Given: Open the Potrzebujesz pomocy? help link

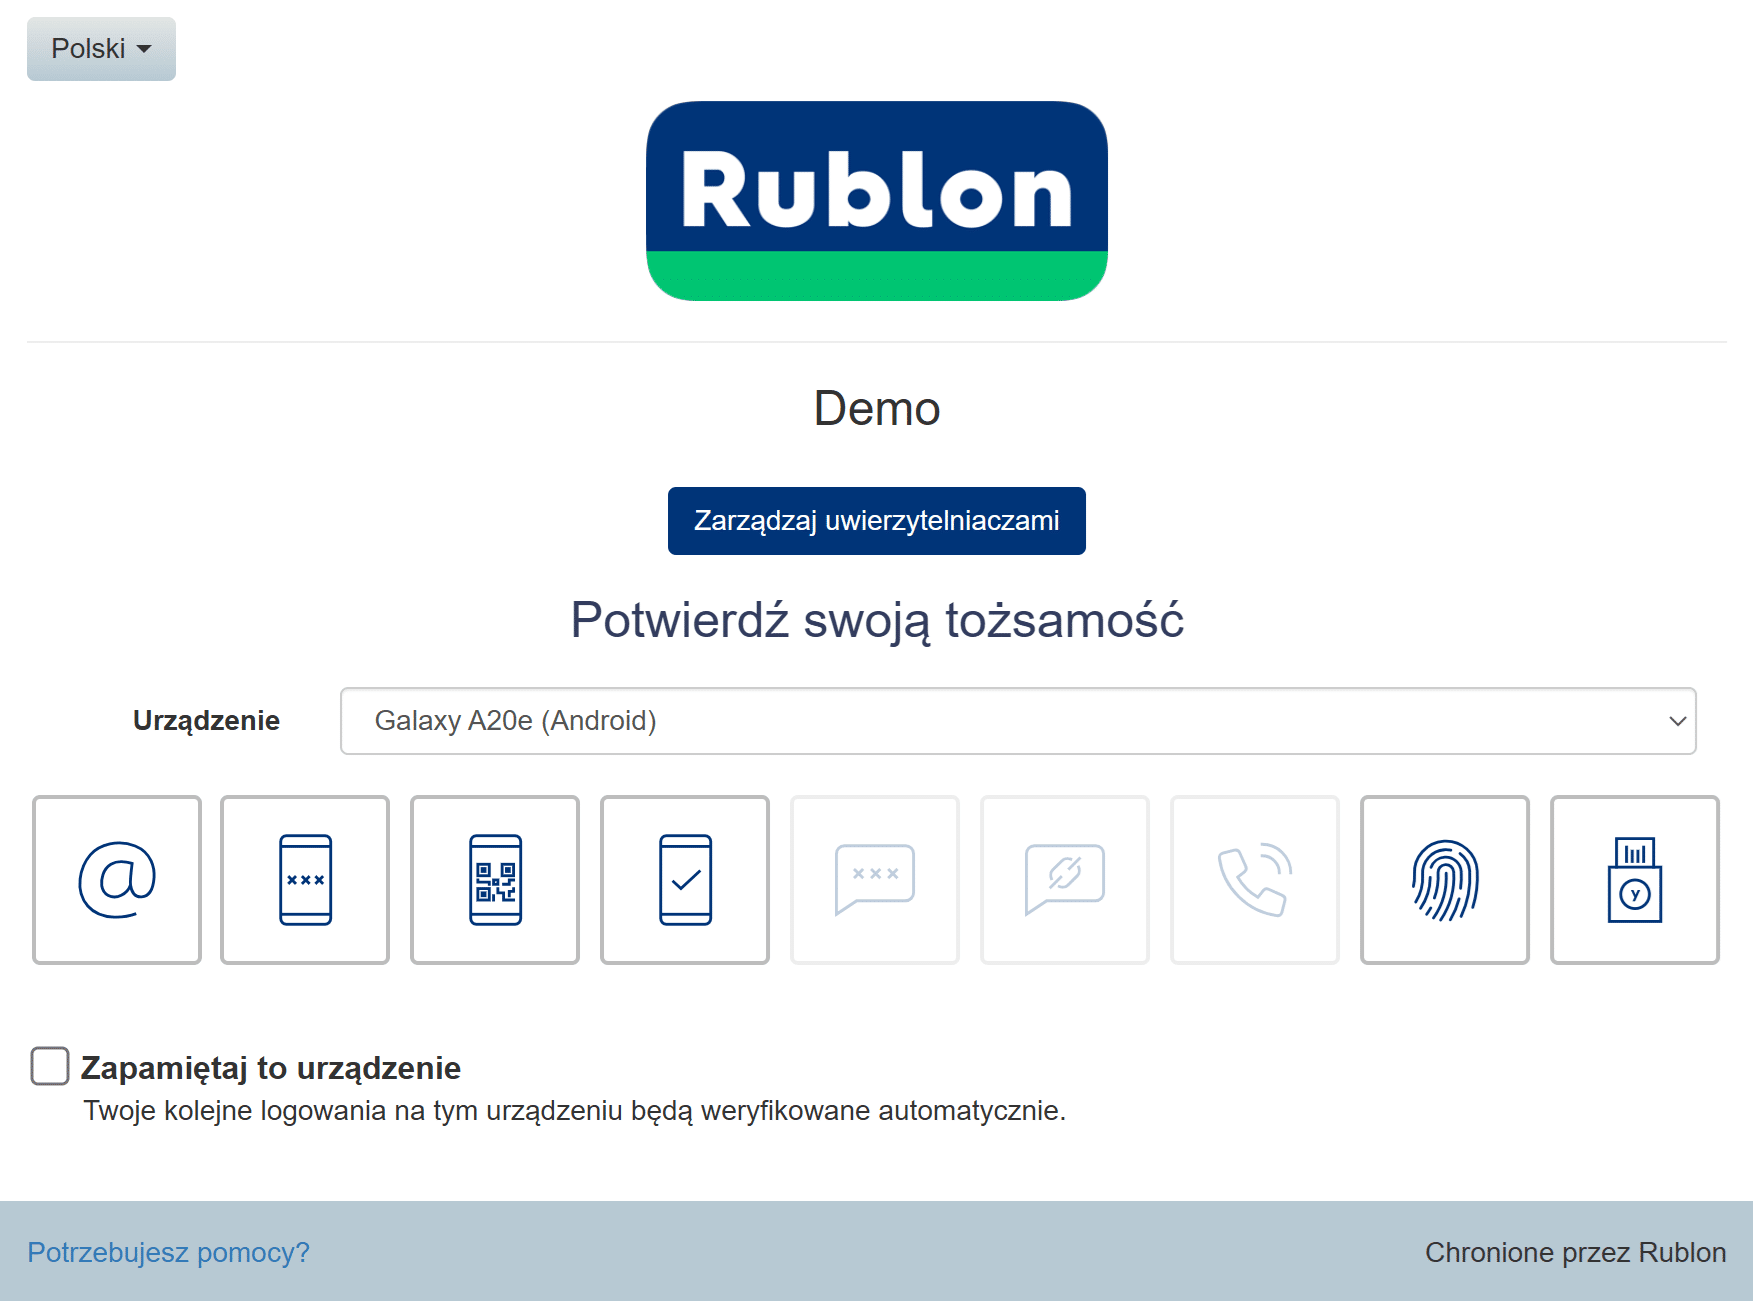Looking at the screenshot, I should (168, 1252).
